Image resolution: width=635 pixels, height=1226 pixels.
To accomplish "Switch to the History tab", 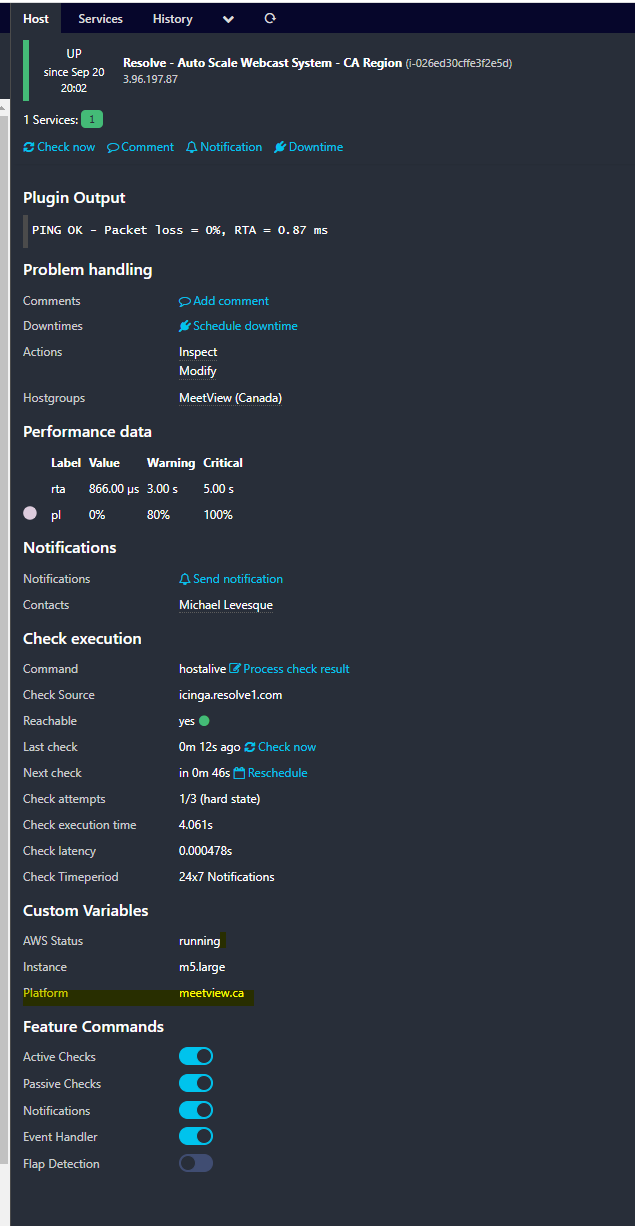I will (x=173, y=19).
